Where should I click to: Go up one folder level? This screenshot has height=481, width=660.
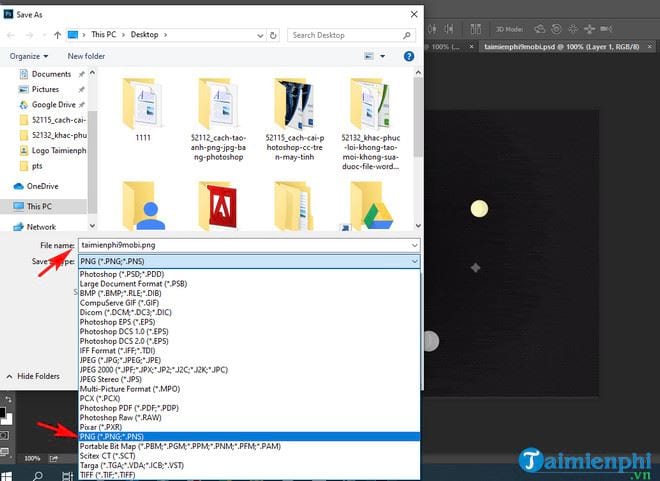(58, 35)
